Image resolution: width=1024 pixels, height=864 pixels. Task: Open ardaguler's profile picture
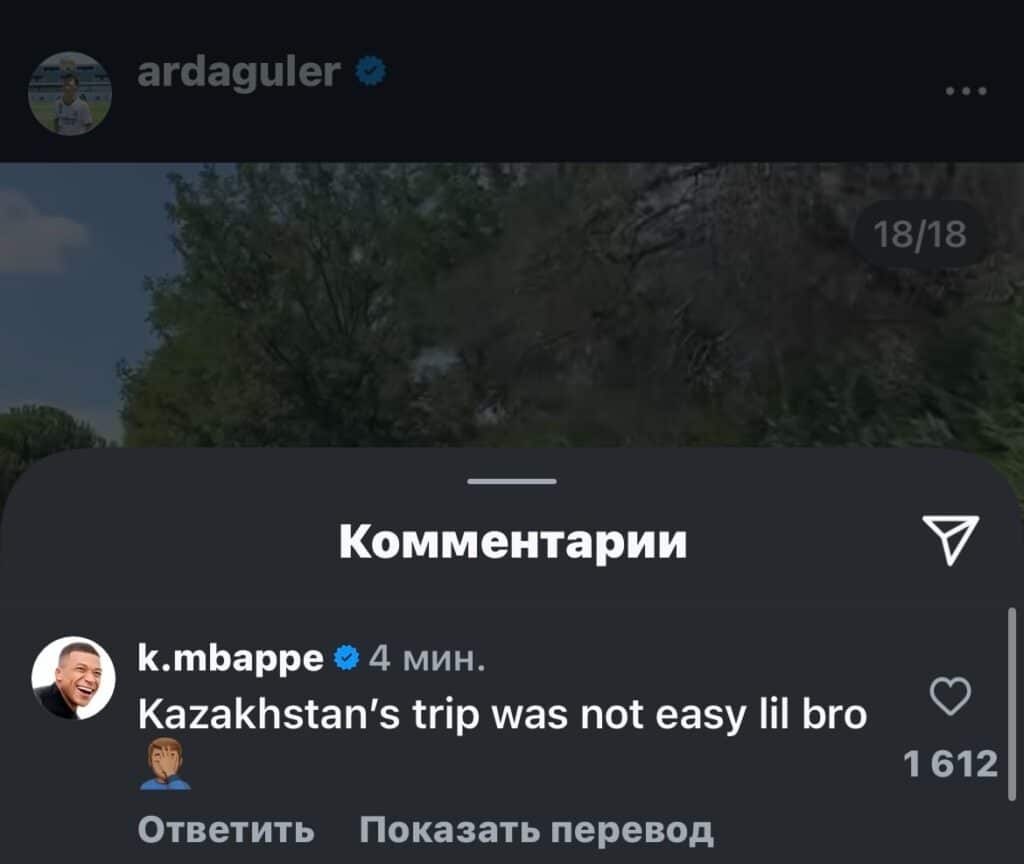pos(70,93)
